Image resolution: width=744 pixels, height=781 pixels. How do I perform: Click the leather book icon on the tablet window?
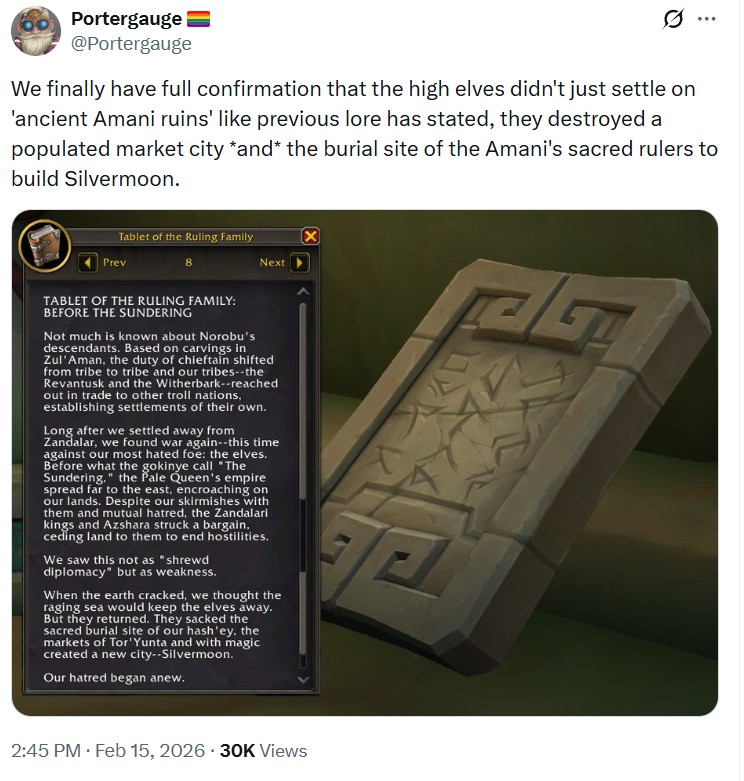(45, 246)
